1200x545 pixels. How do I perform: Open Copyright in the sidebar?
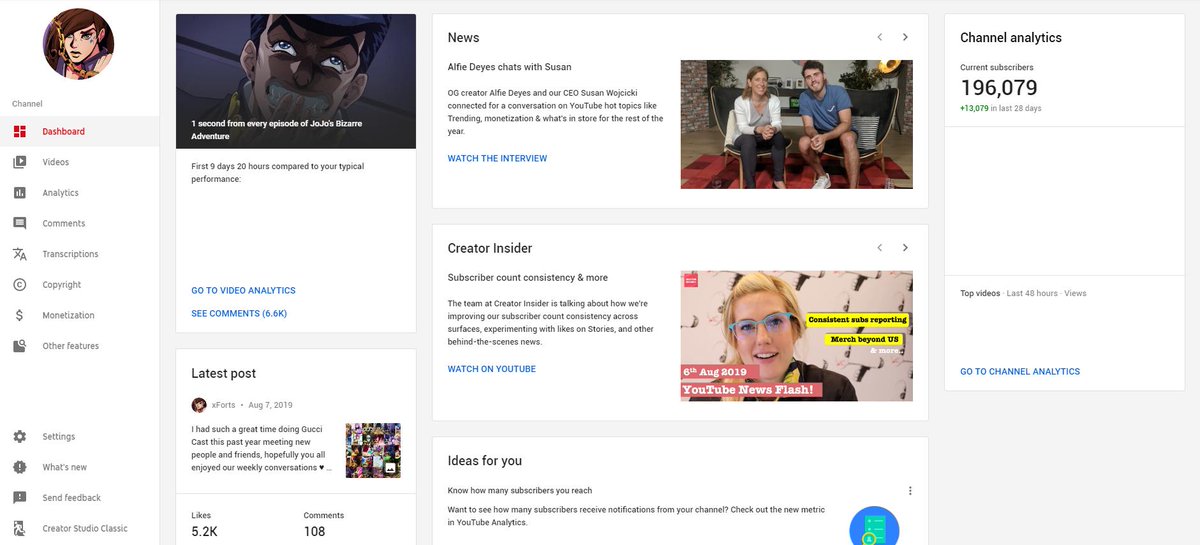[79, 285]
